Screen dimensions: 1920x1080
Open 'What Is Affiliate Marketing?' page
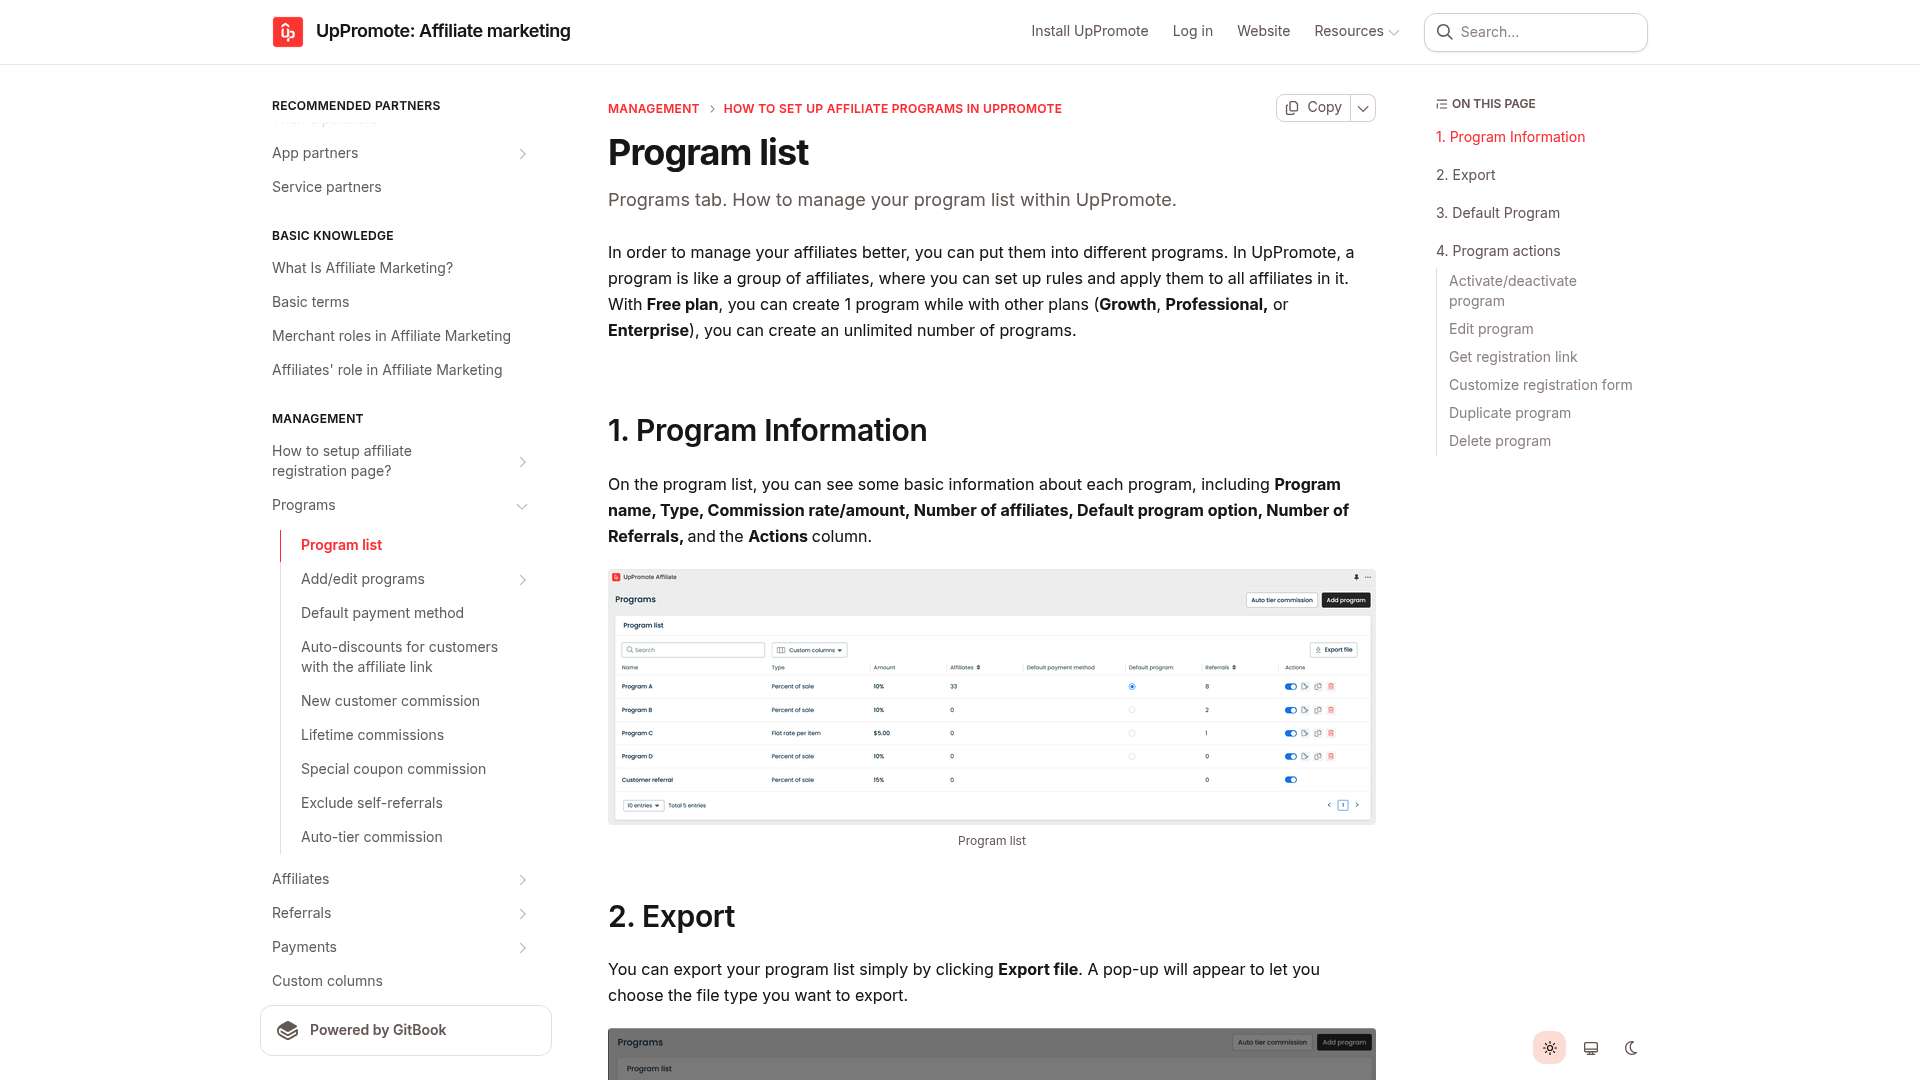362,268
